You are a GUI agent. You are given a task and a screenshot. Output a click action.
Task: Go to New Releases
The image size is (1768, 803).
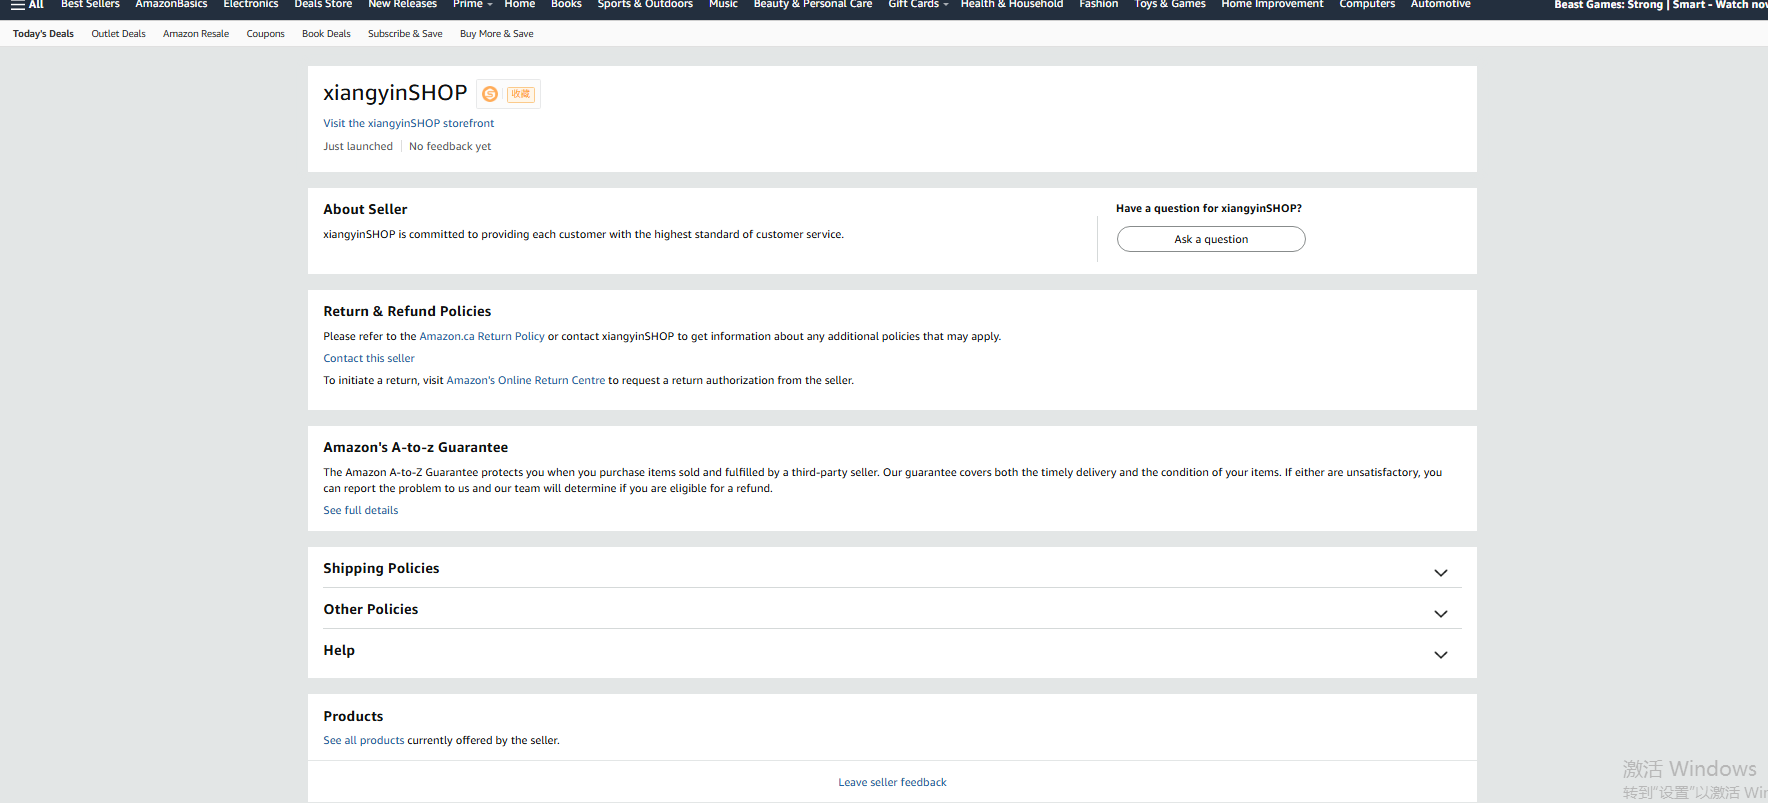coord(402,5)
